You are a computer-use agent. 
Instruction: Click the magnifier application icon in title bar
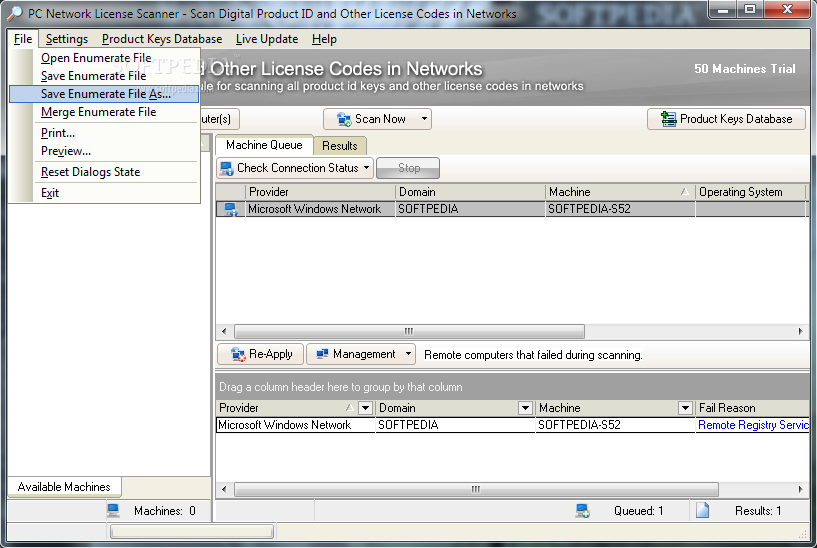[x=15, y=13]
